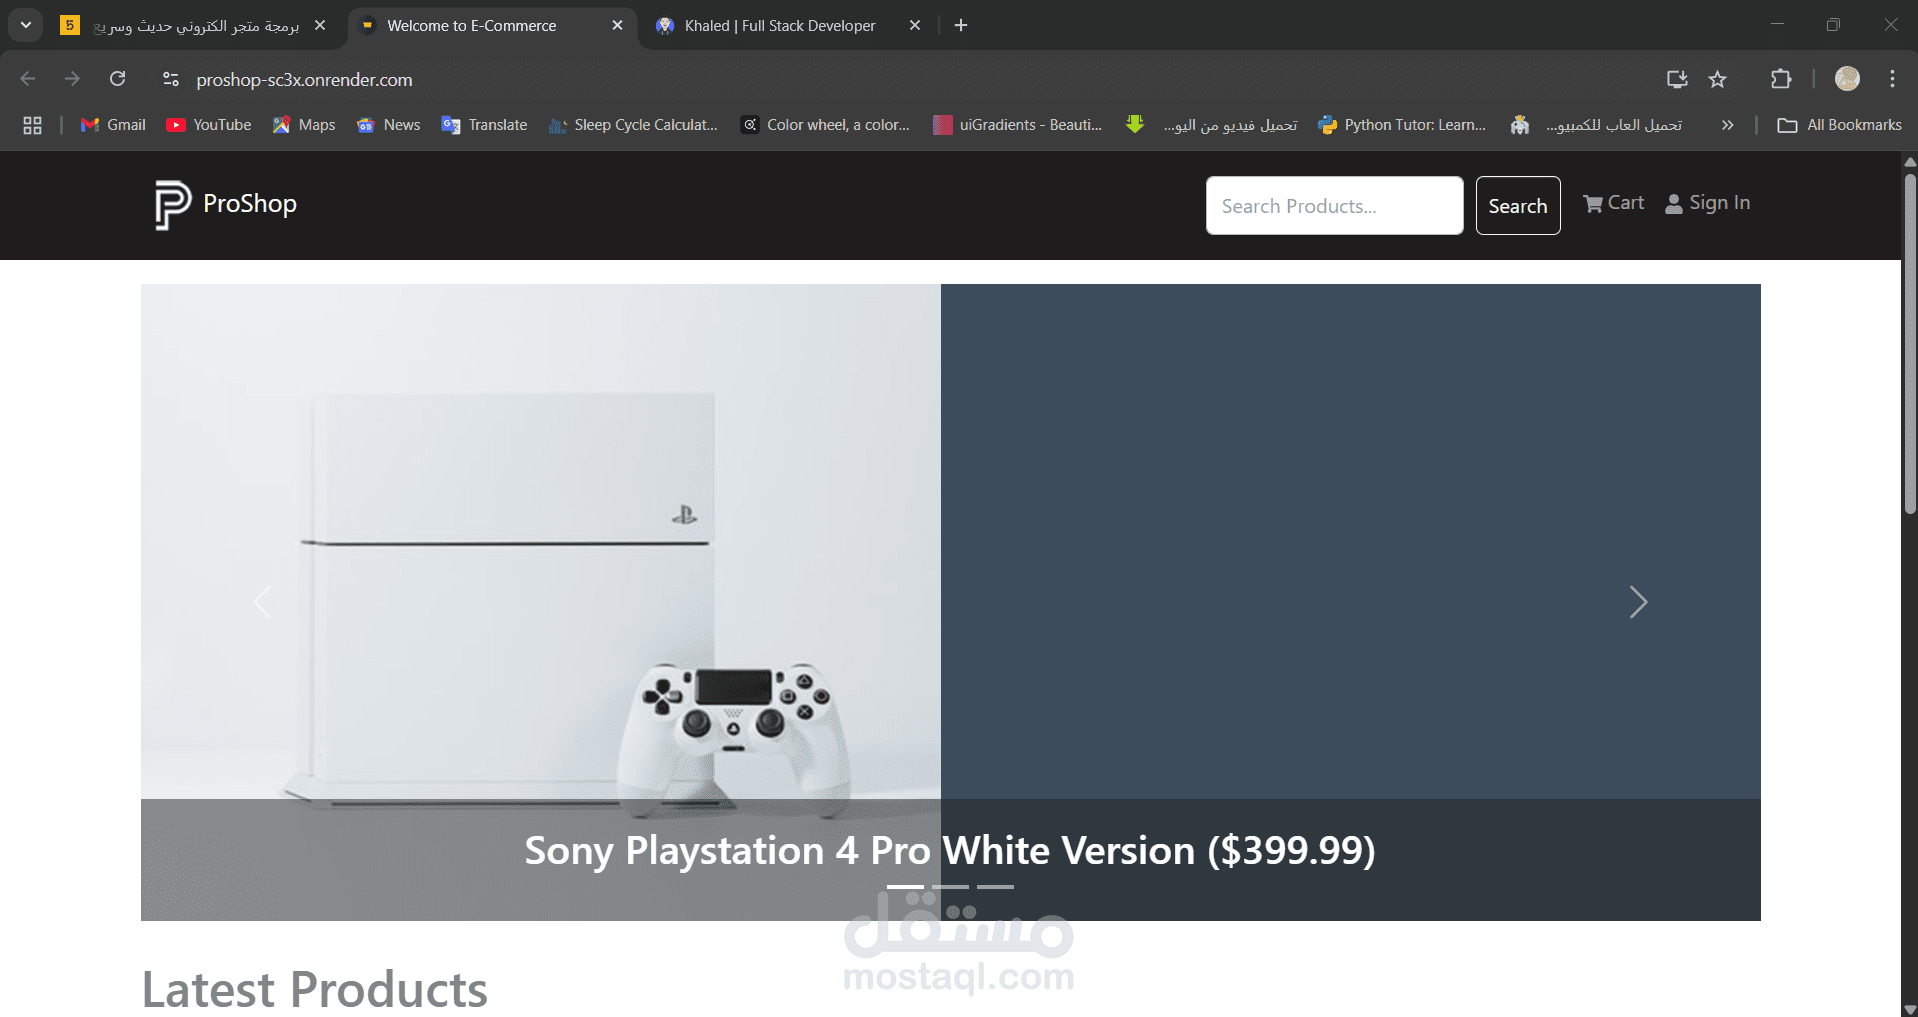Click the scrollbar down arrow
The height and width of the screenshot is (1017, 1918).
pos(1910,1009)
